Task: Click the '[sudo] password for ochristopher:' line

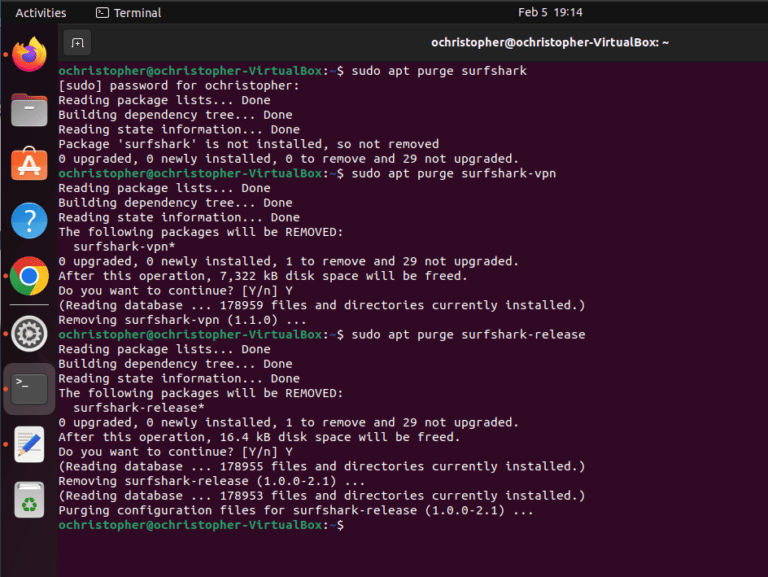Action: [179, 86]
